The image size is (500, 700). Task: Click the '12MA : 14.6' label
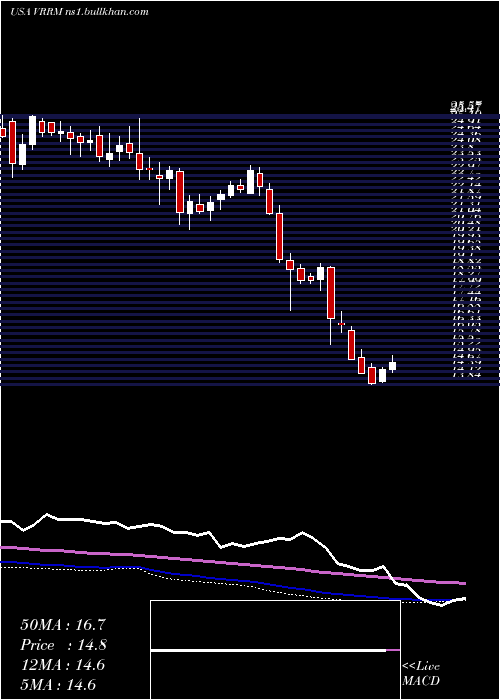pyautogui.click(x=63, y=665)
